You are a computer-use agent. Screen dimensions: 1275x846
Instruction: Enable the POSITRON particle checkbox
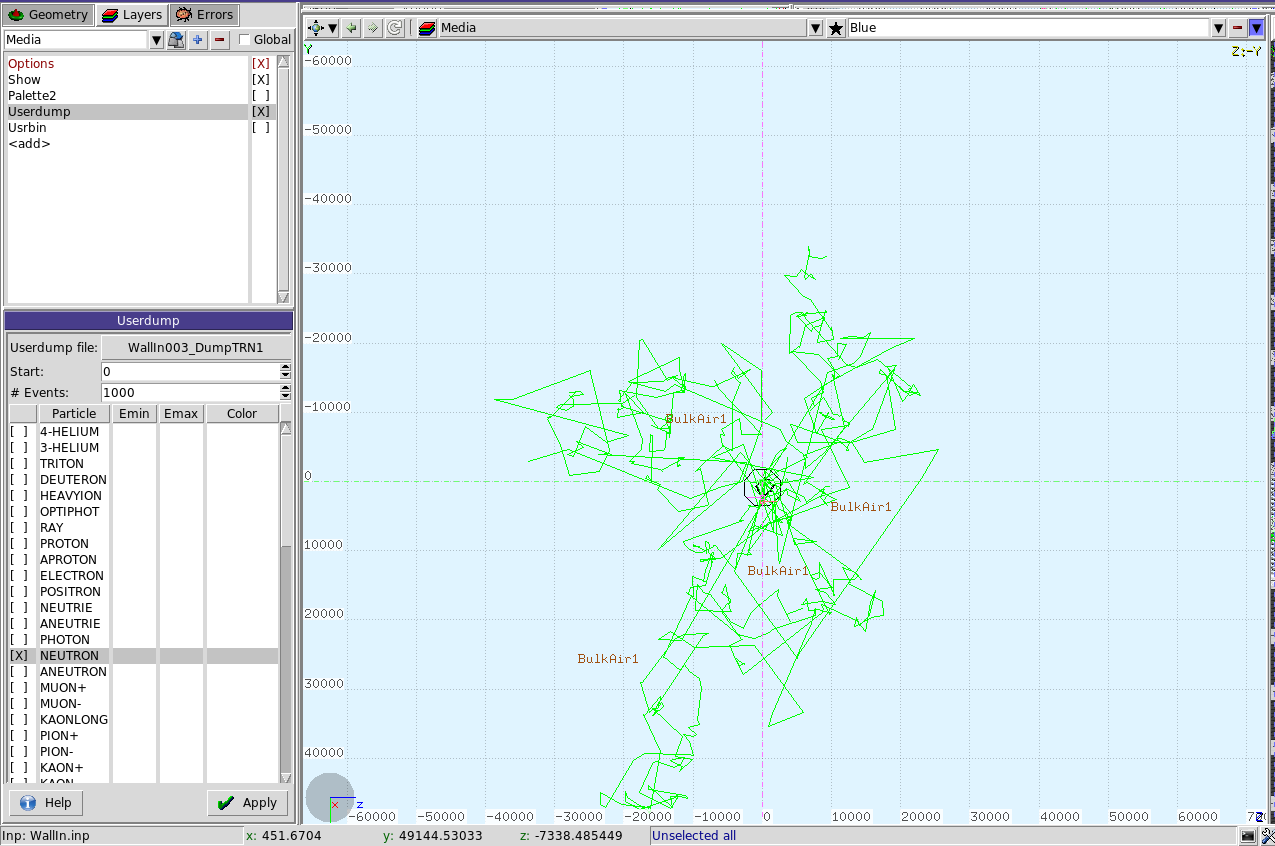(x=20, y=592)
